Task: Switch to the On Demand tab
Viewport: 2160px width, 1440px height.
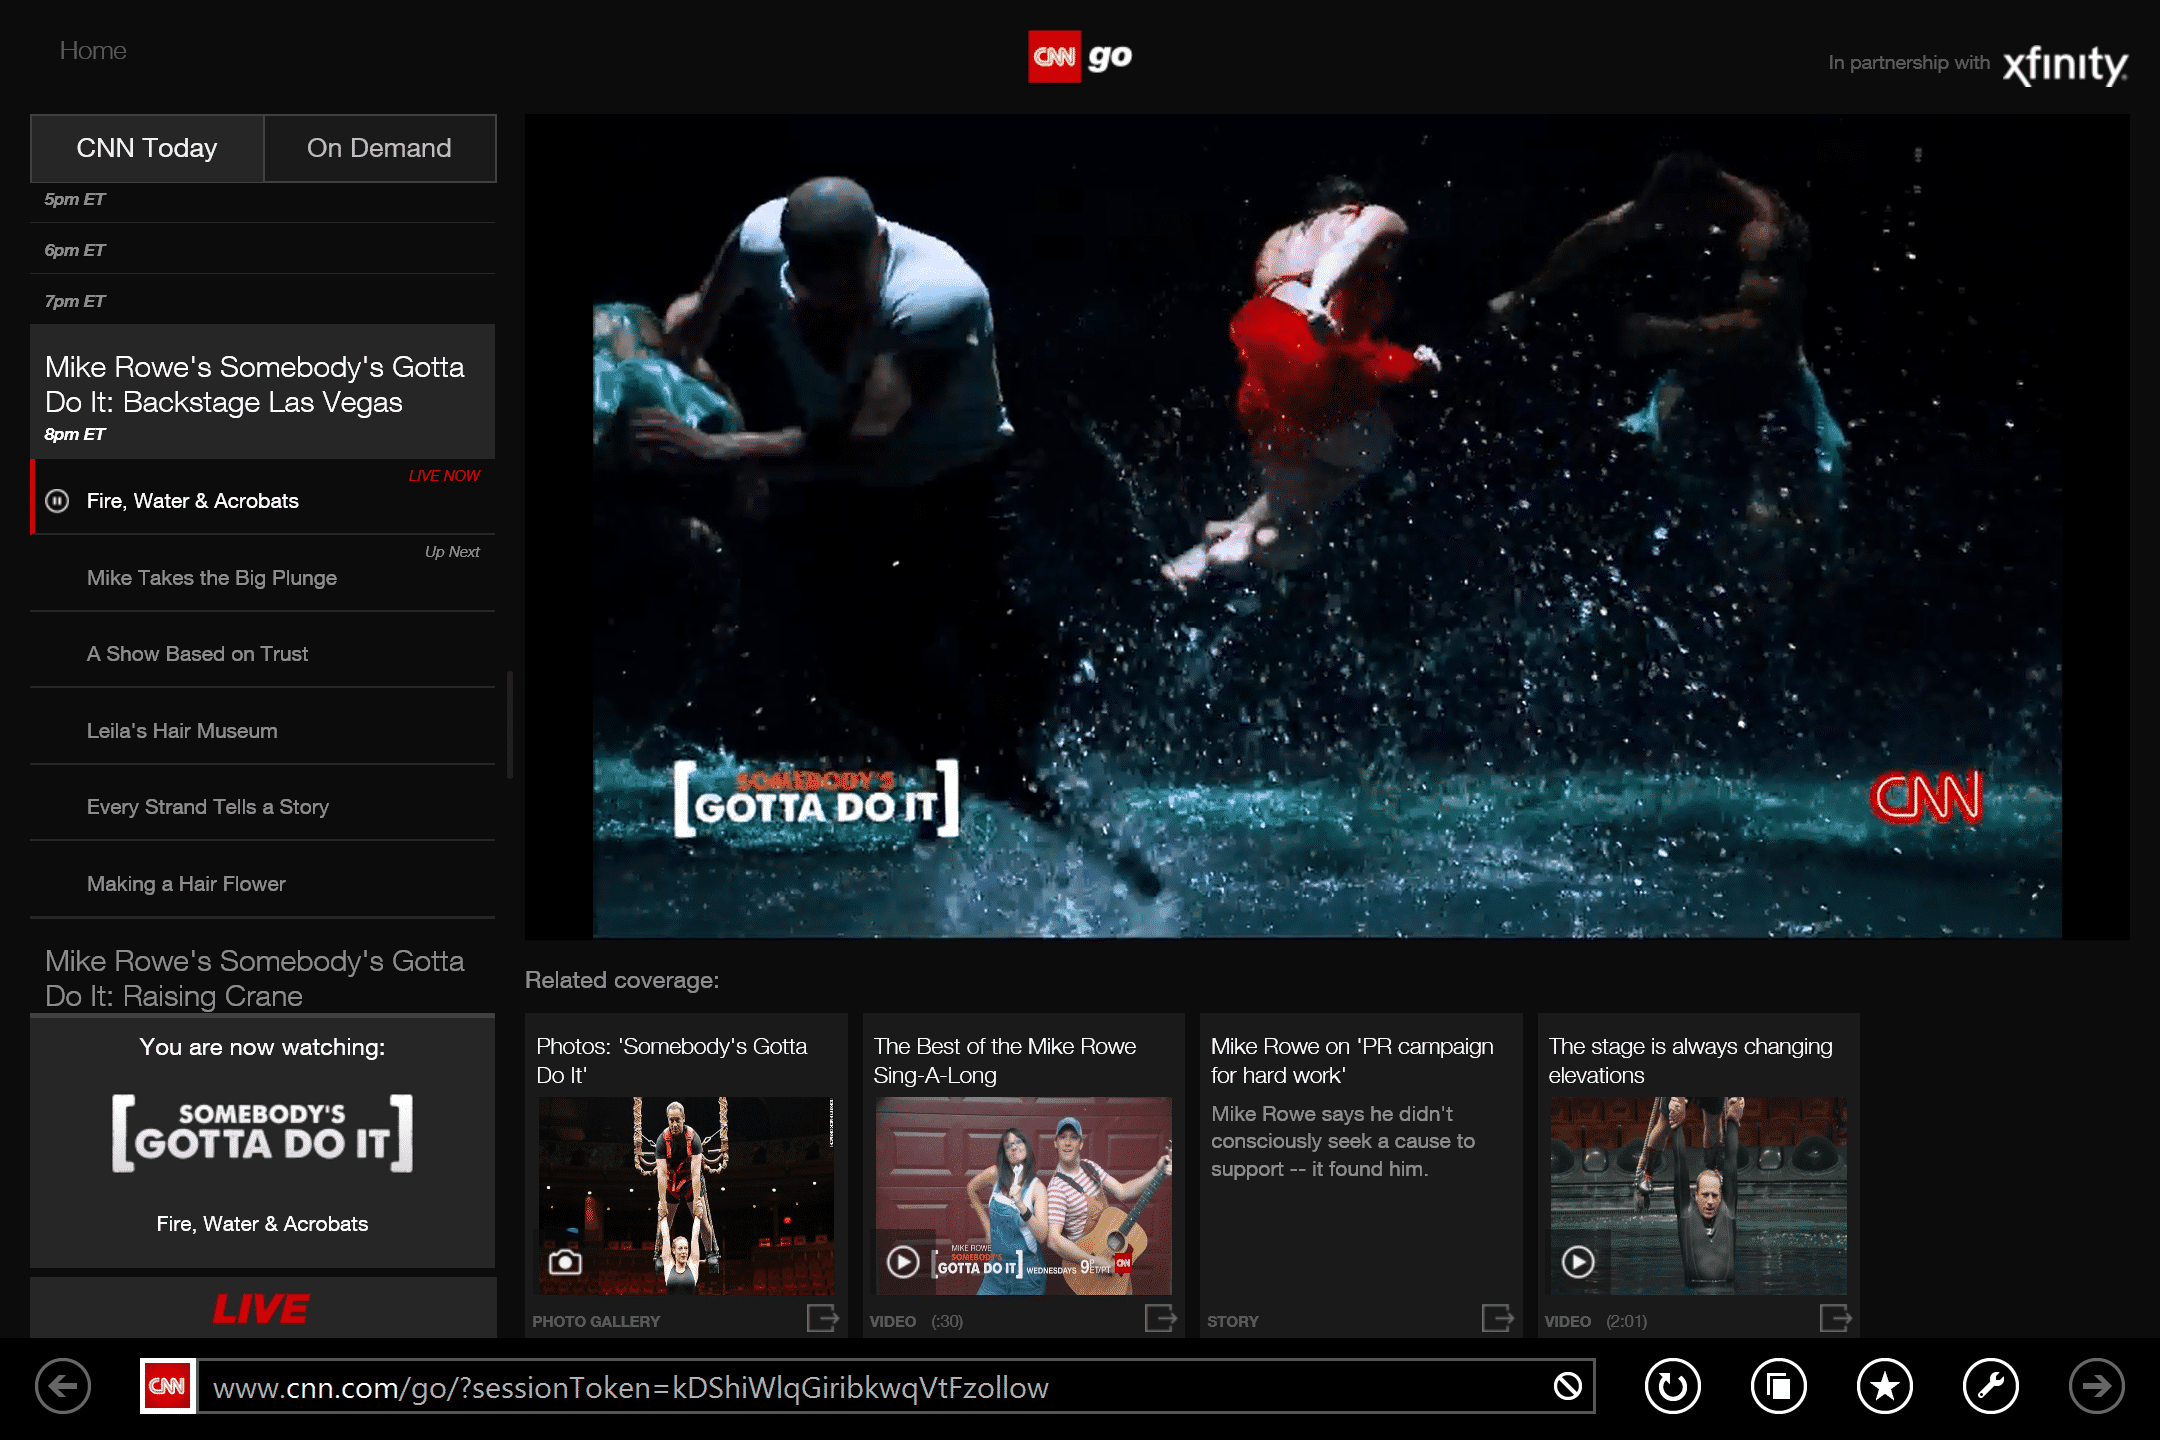Action: 379,148
